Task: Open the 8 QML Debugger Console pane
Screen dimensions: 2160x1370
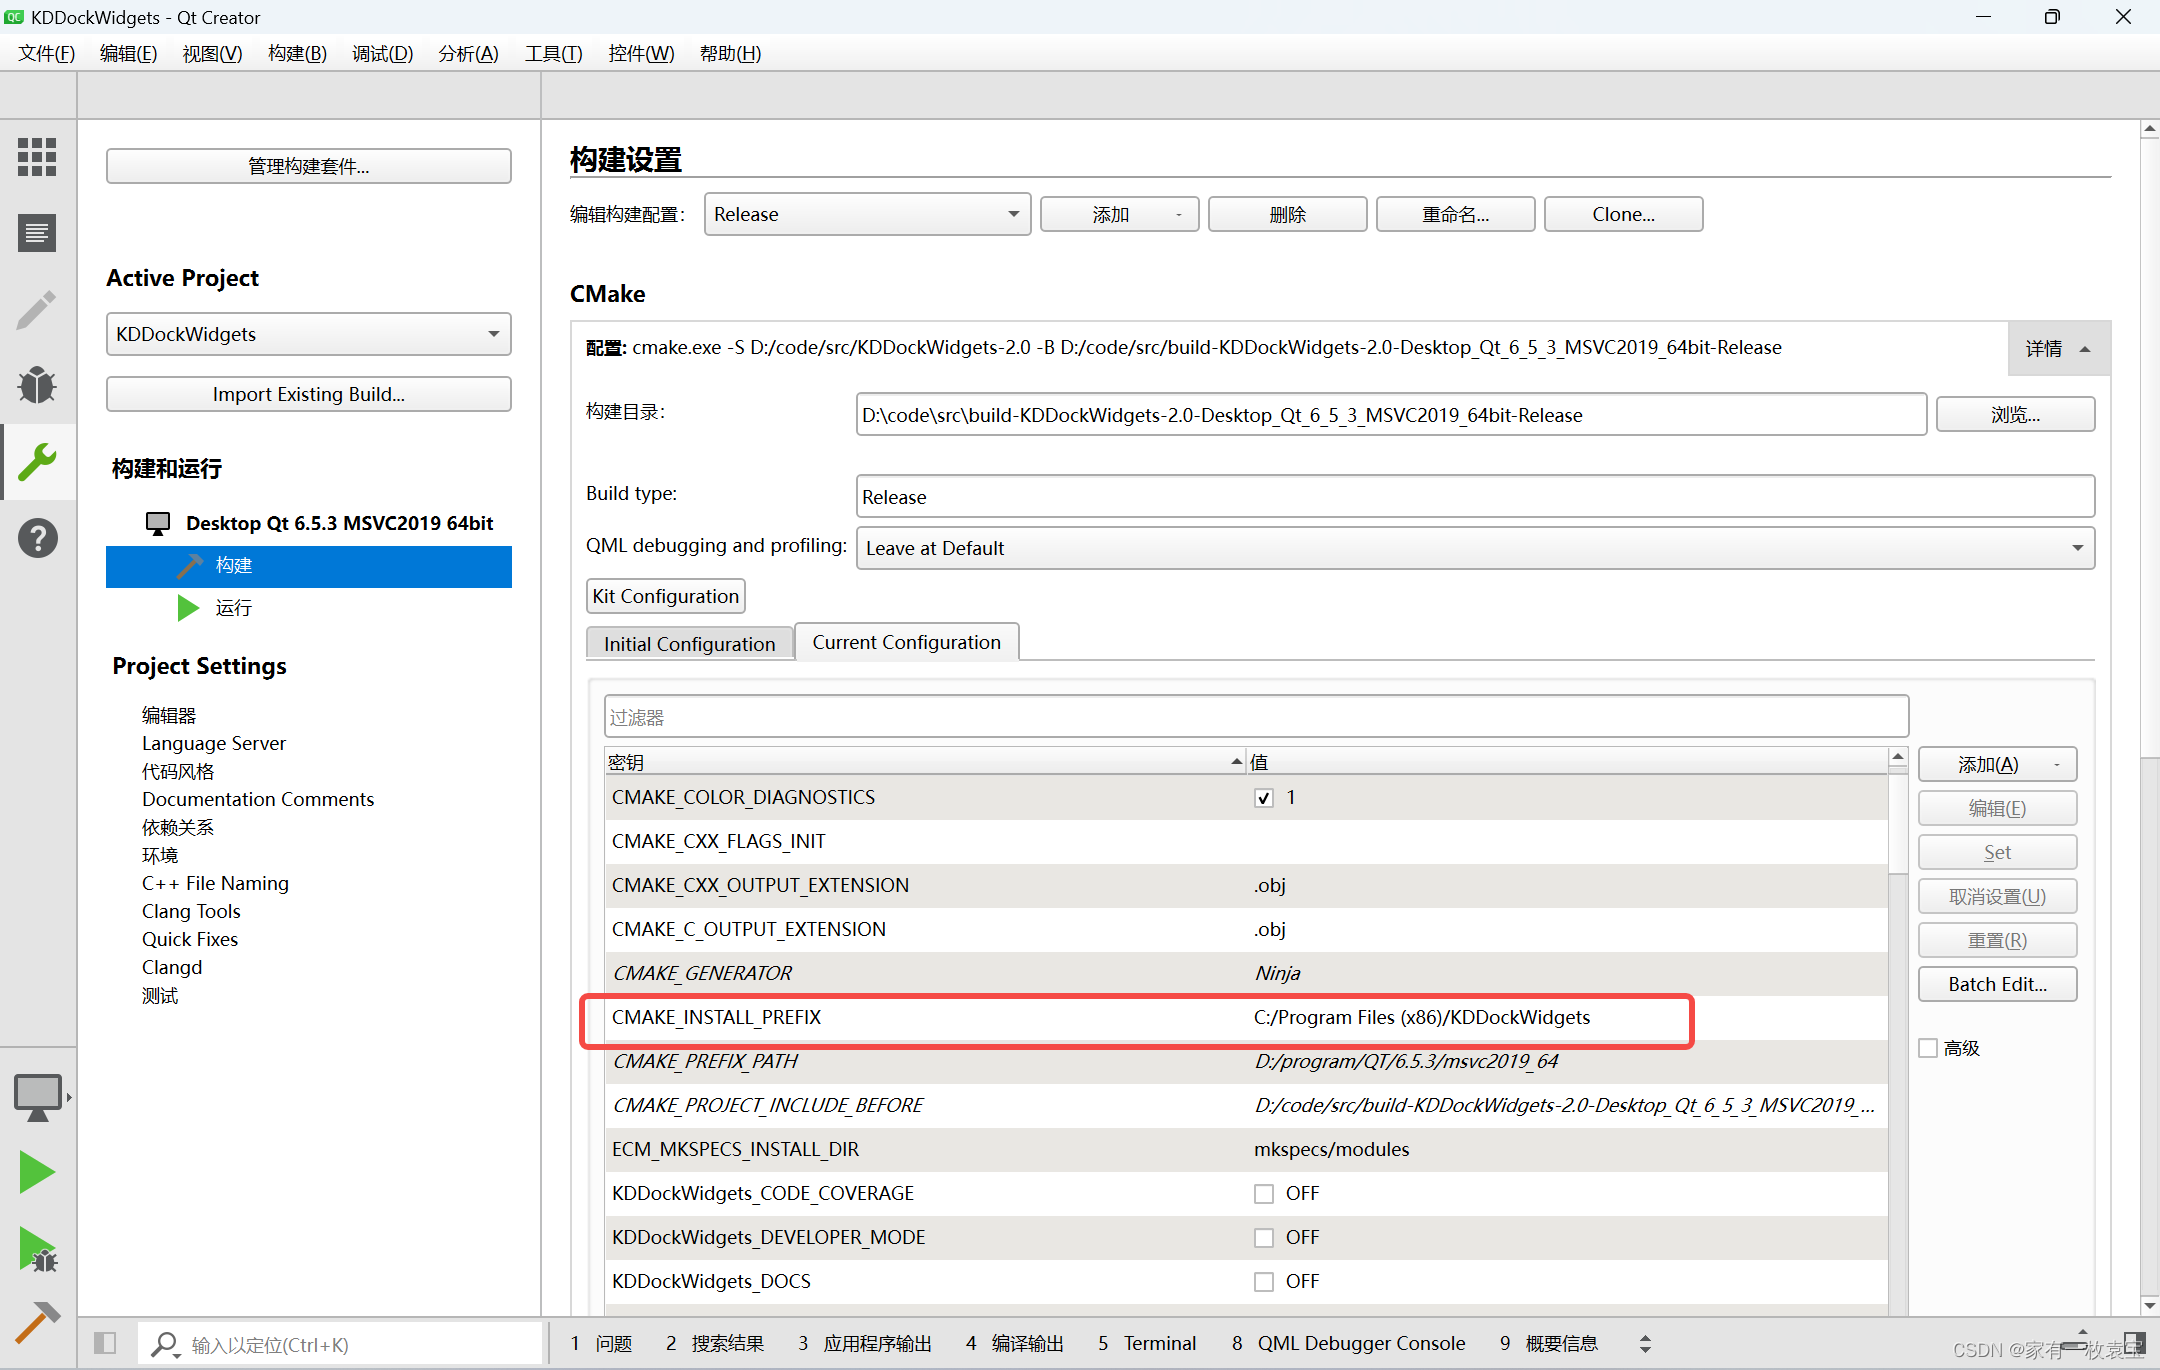Action: point(1348,1343)
